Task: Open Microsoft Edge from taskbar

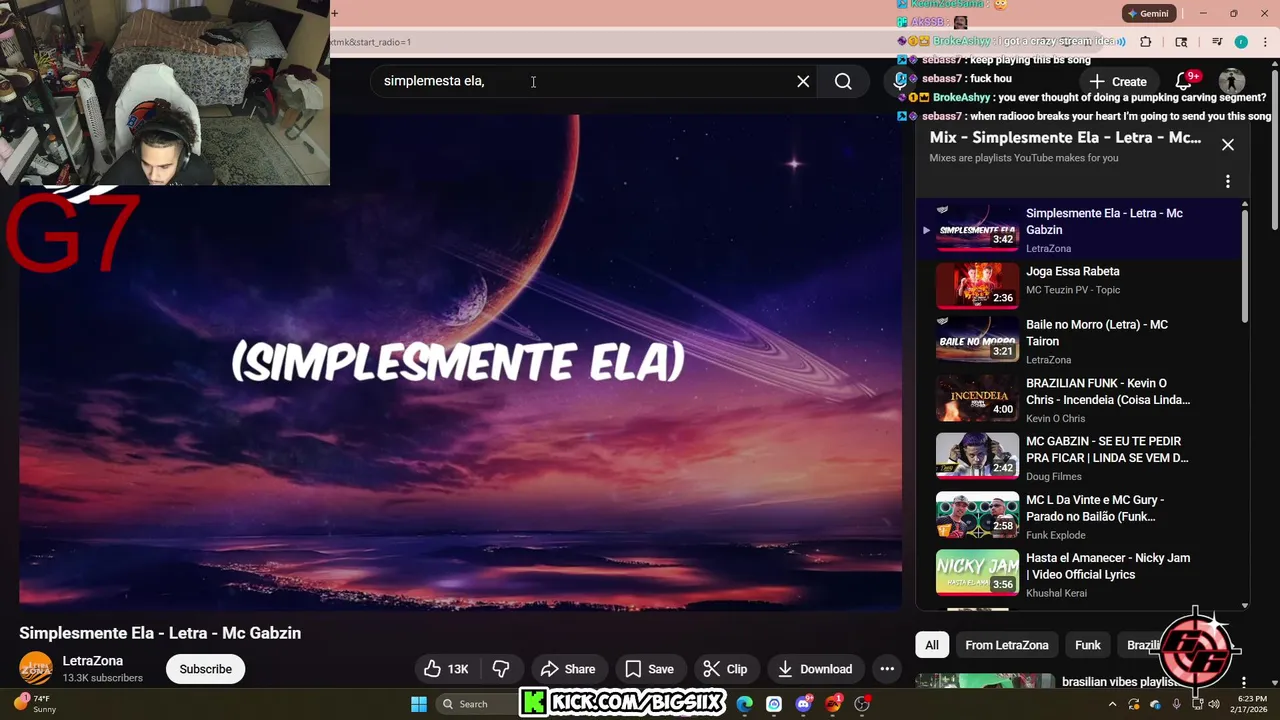Action: [x=745, y=704]
